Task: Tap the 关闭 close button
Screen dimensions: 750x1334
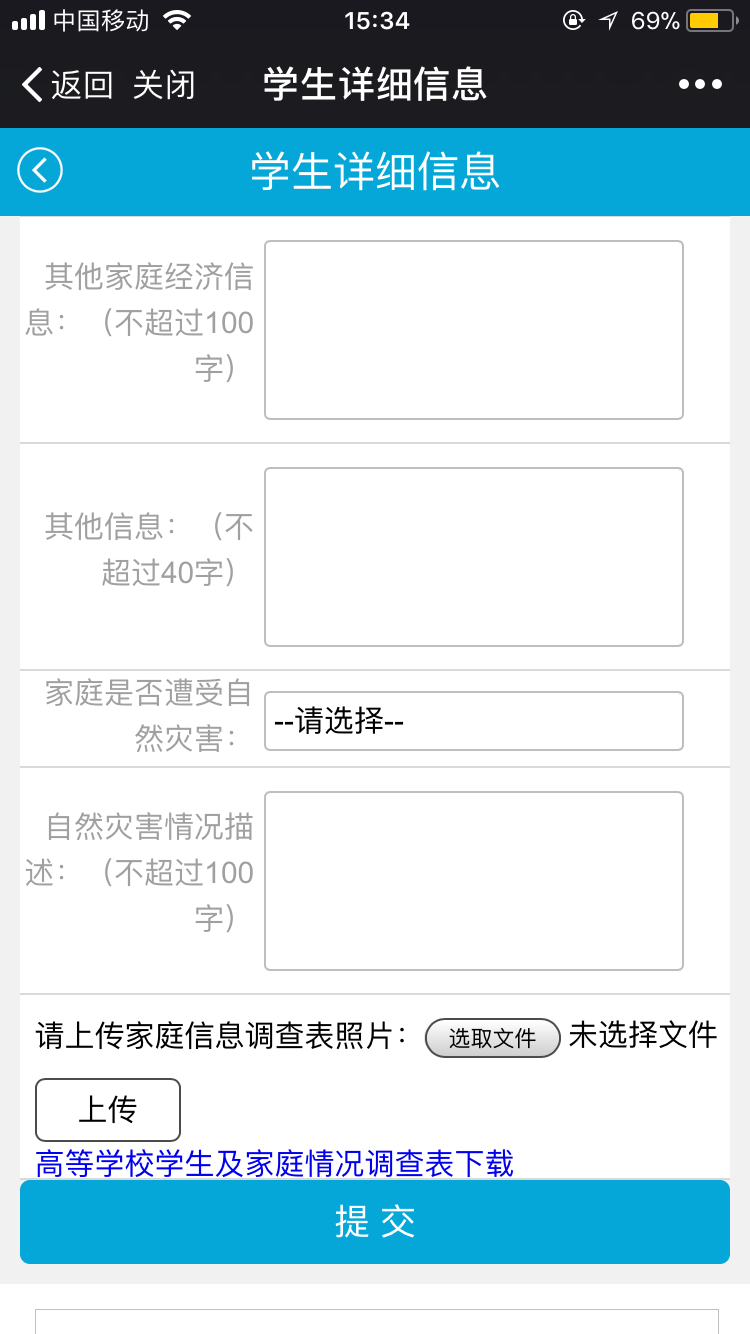Action: [x=164, y=85]
